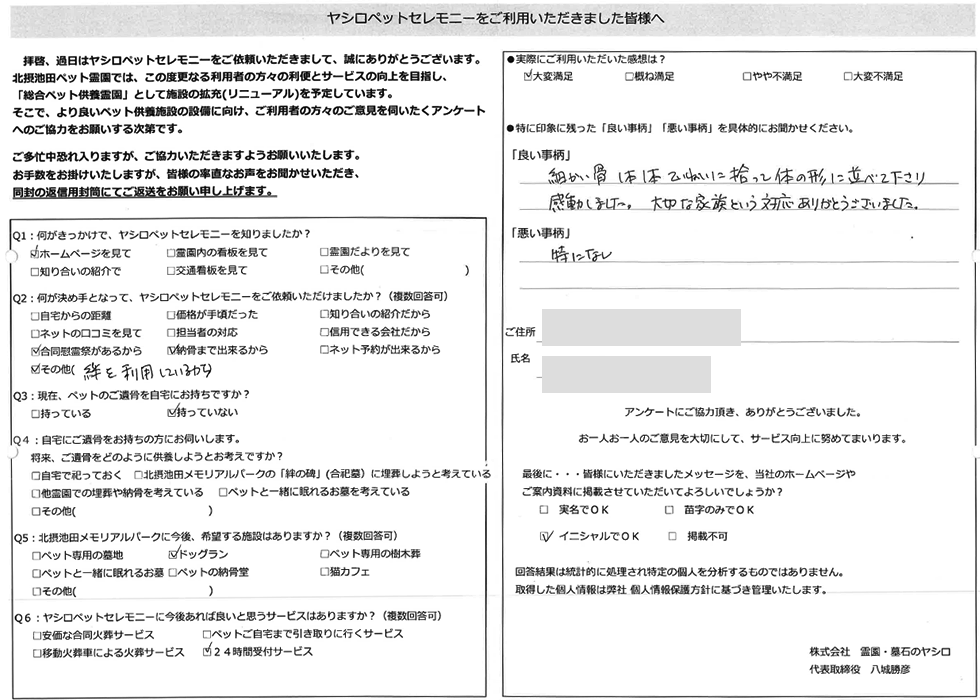Select the 大変満足 satisfaction box

[x=528, y=76]
